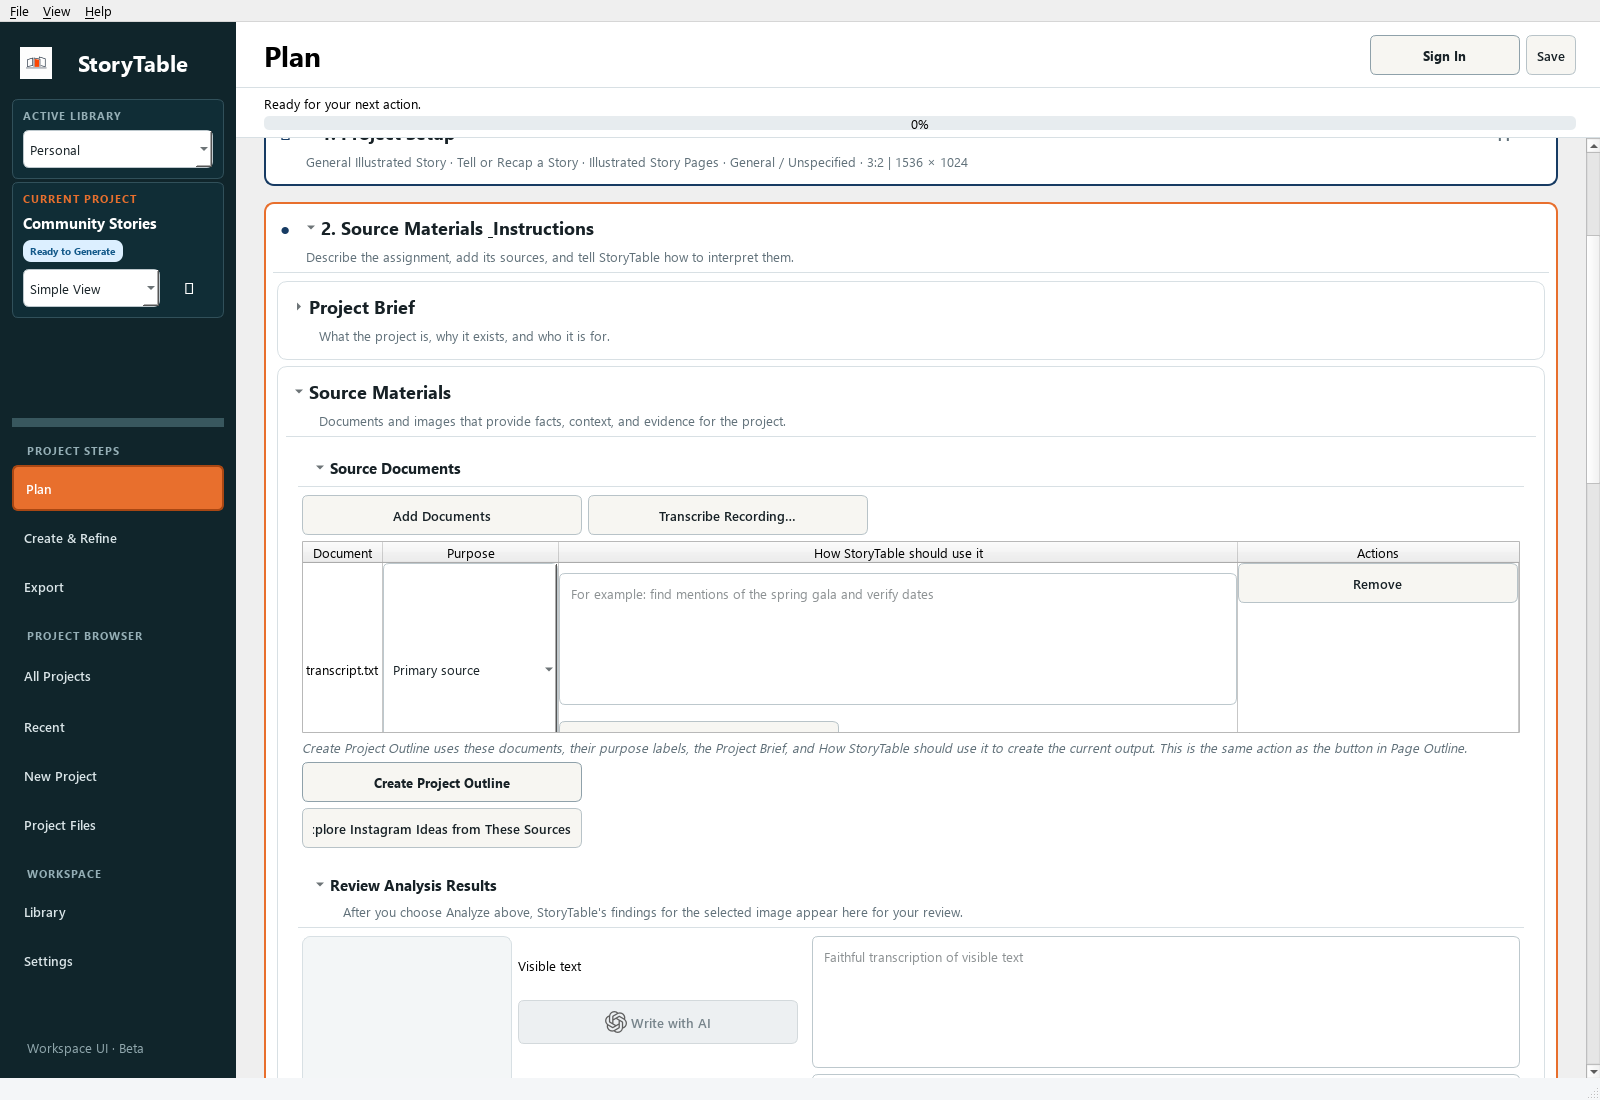Click the Ready to Generate status badge
1600x1100 pixels.
pyautogui.click(x=73, y=252)
